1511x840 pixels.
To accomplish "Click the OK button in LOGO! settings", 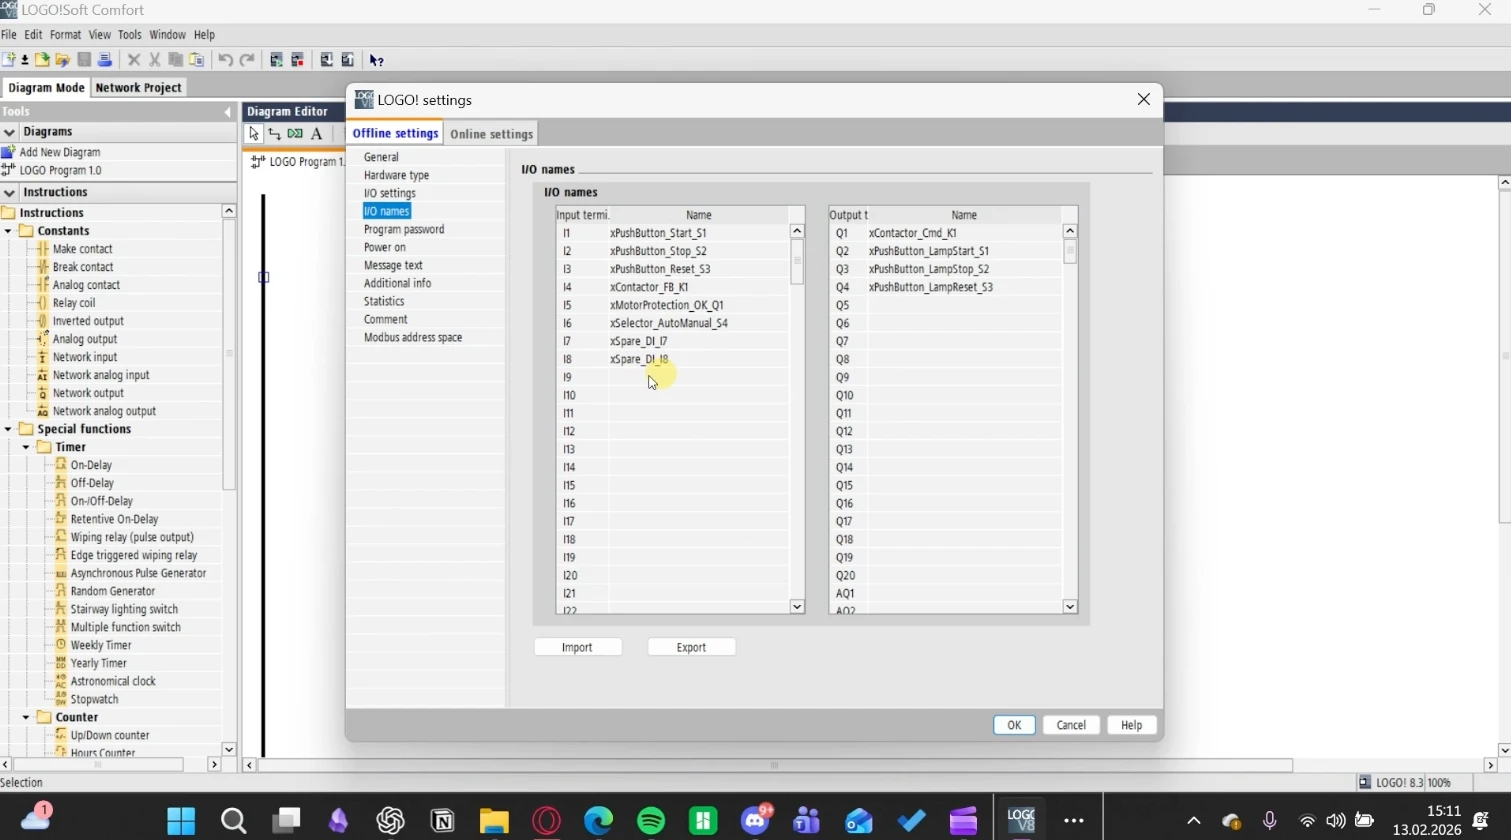I will [x=1014, y=725].
